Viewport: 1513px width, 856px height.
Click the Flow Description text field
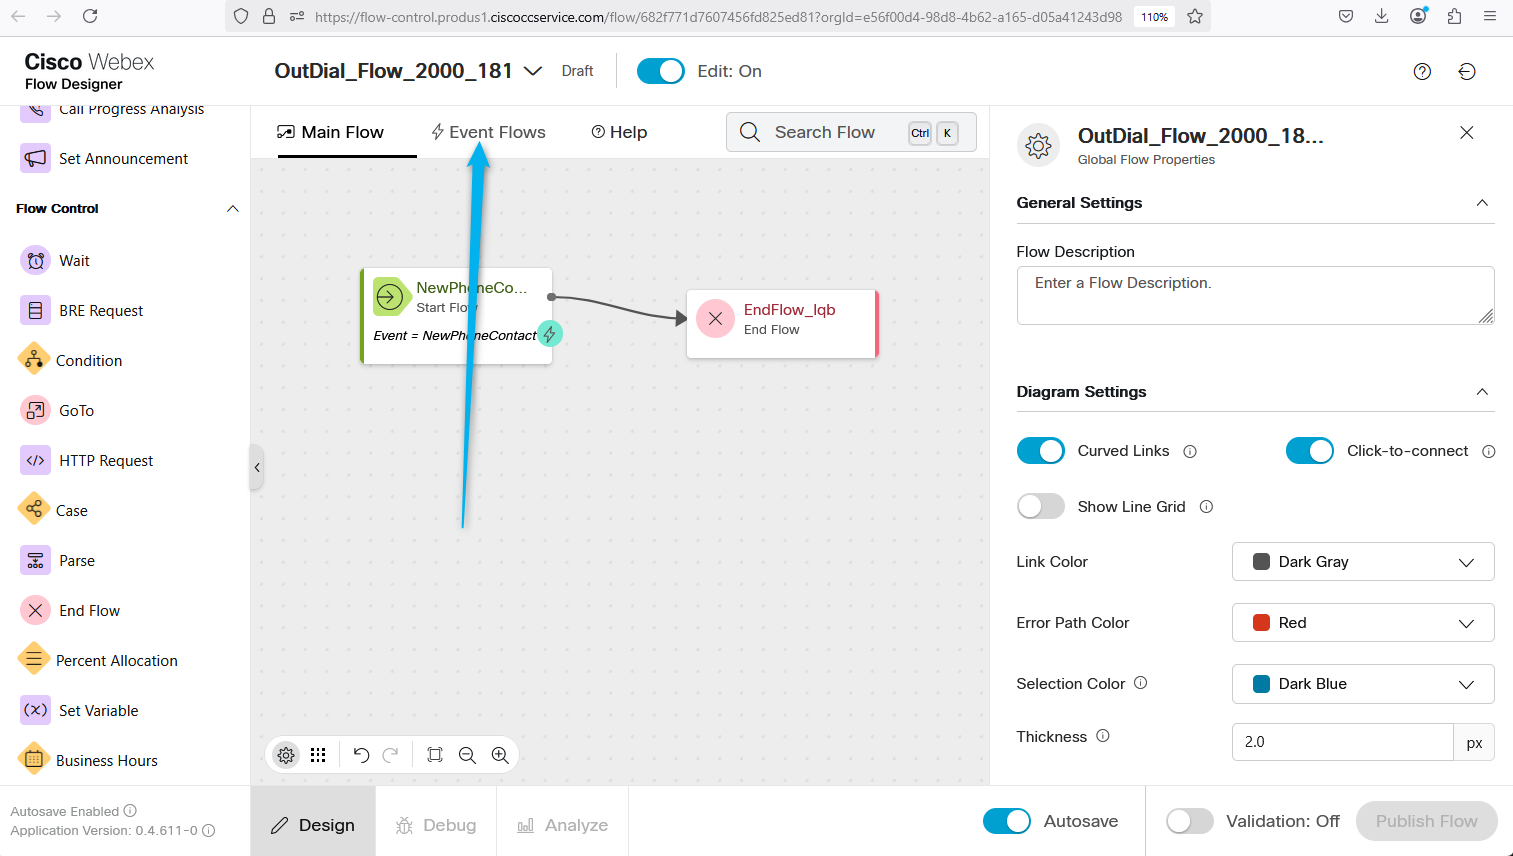point(1254,295)
